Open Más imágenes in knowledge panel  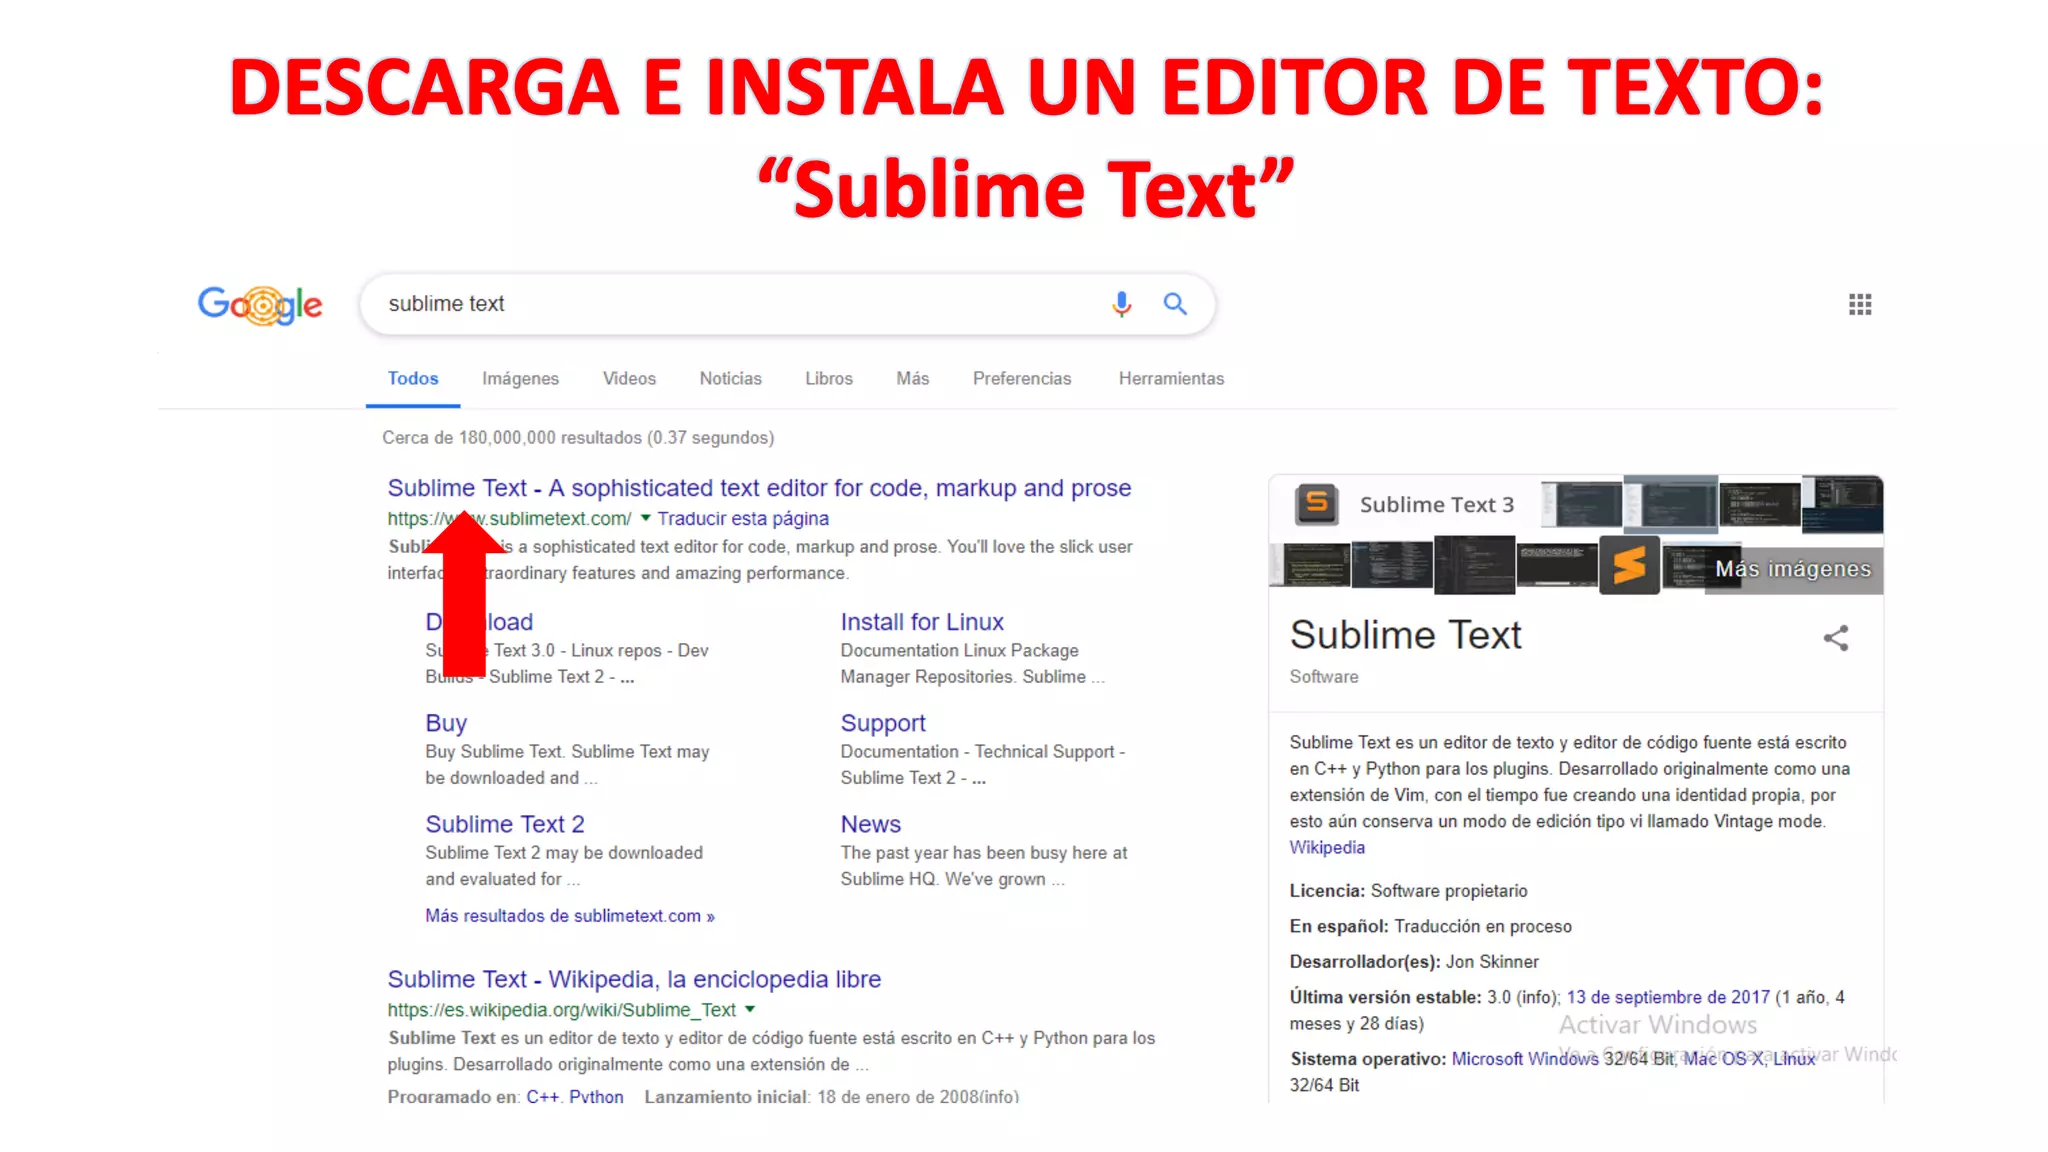pyautogui.click(x=1792, y=569)
